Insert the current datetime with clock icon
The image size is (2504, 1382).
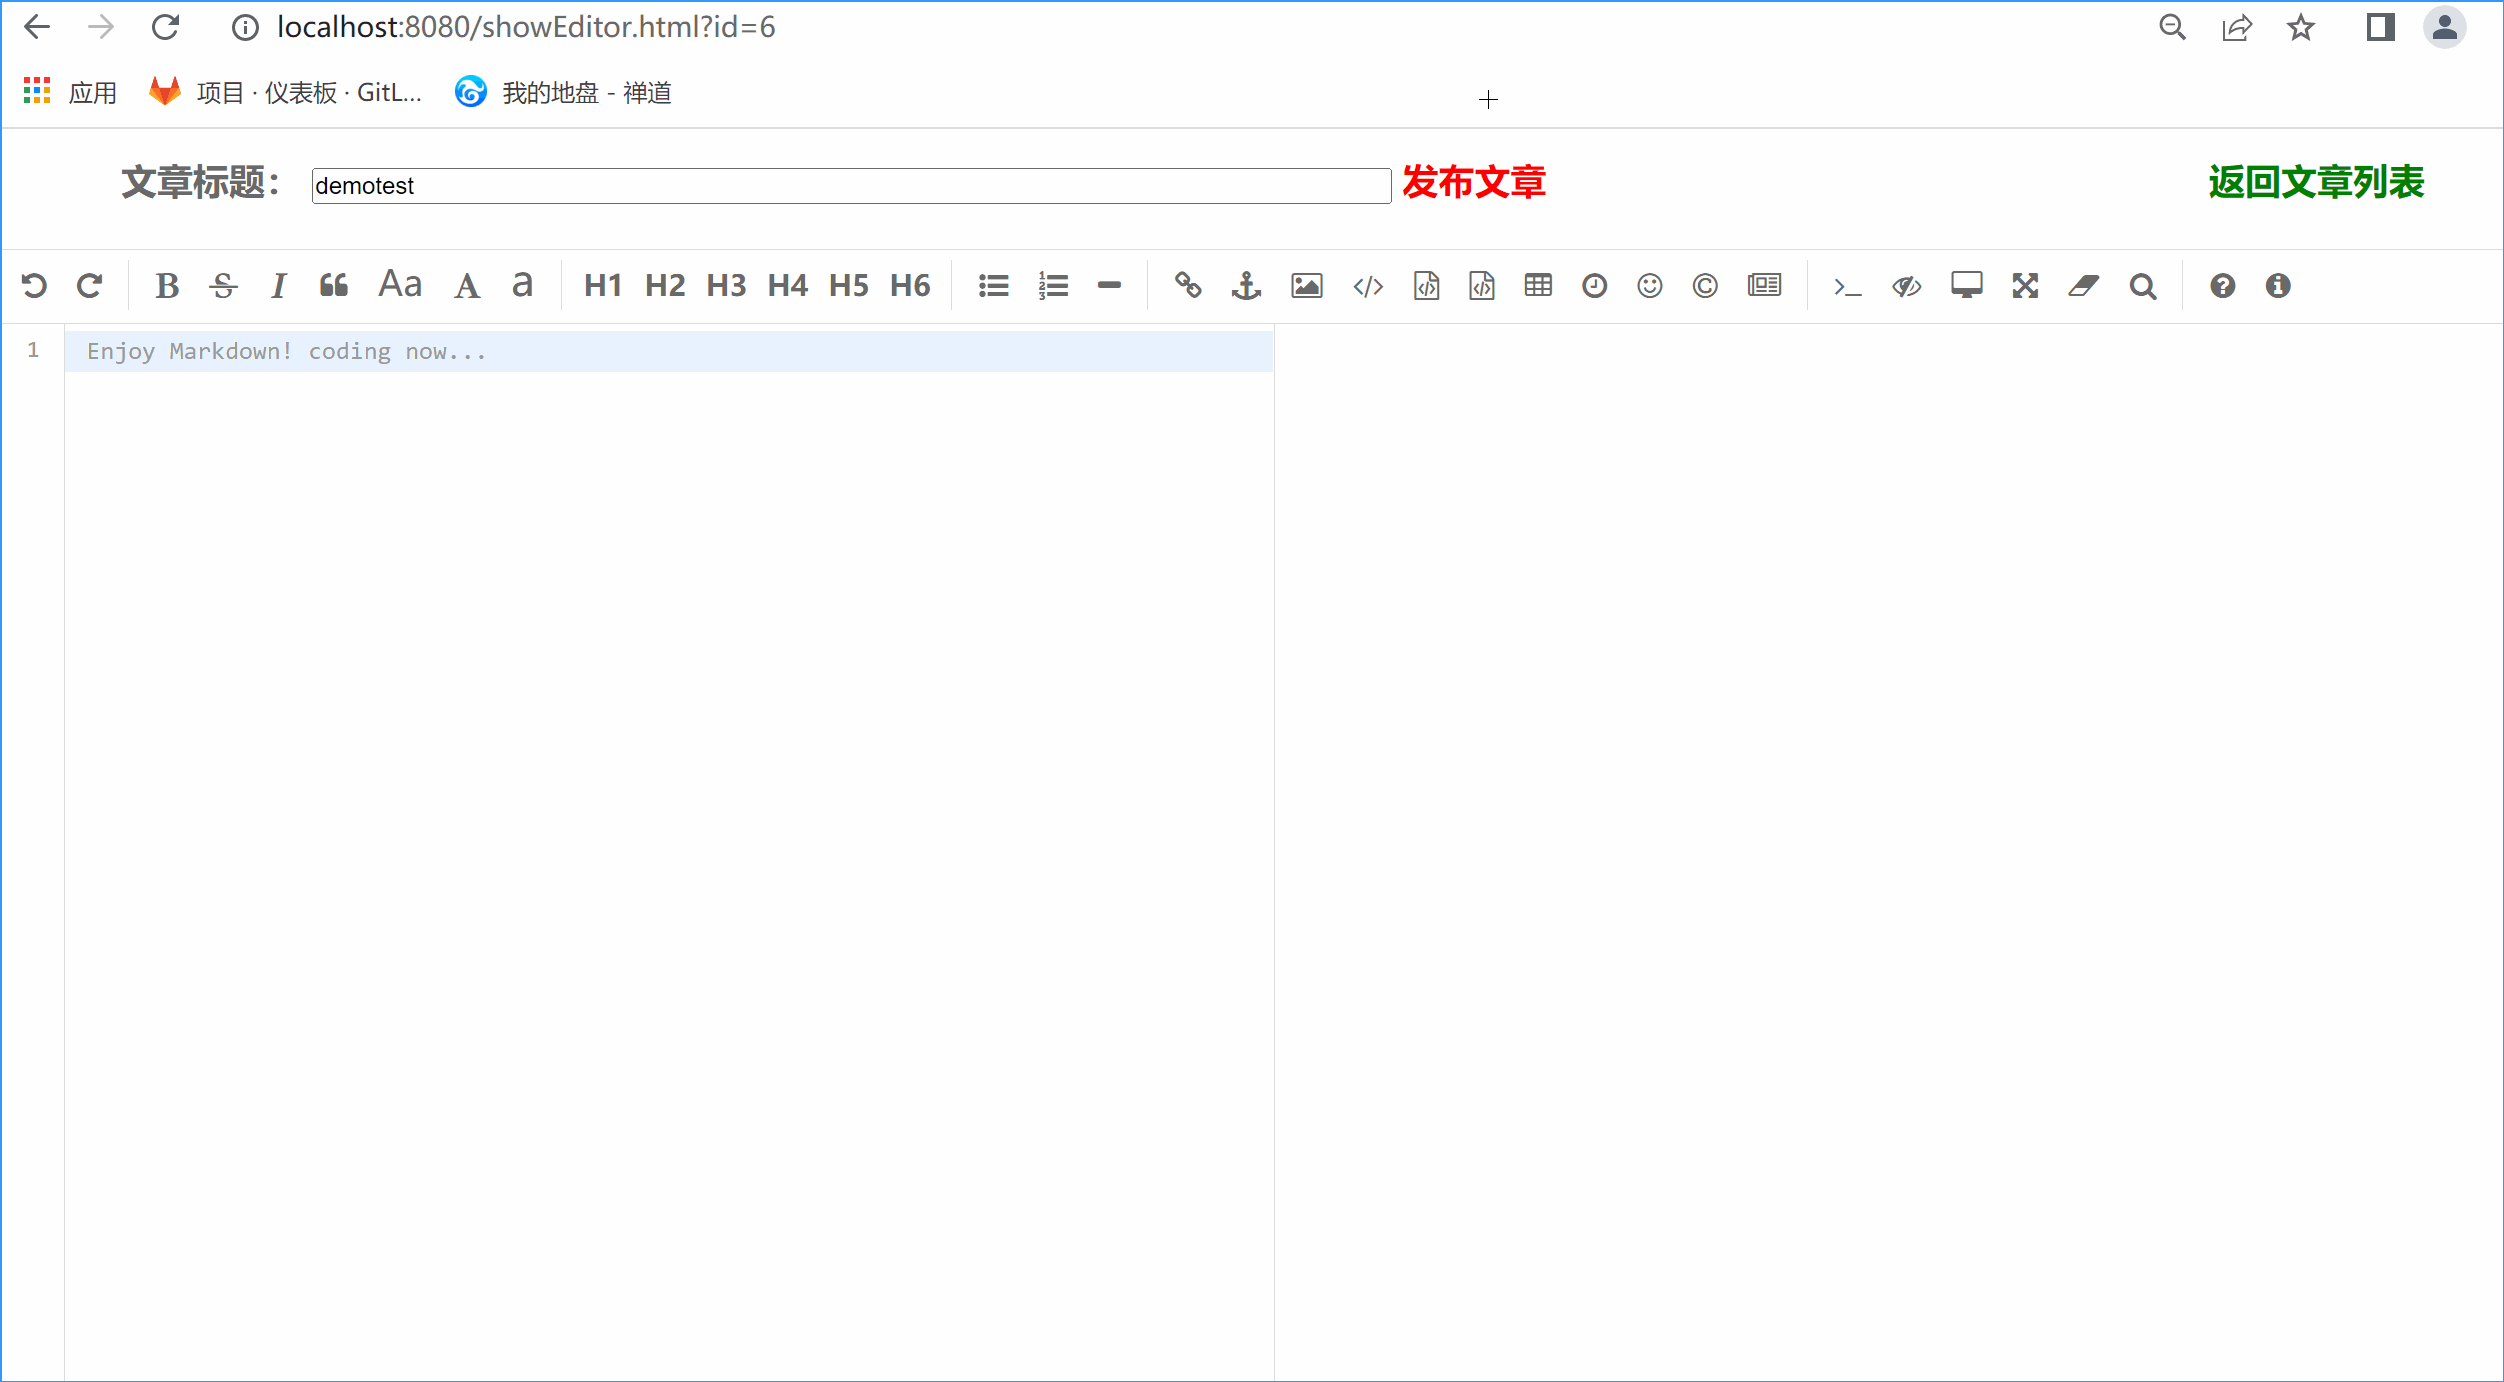click(x=1594, y=285)
